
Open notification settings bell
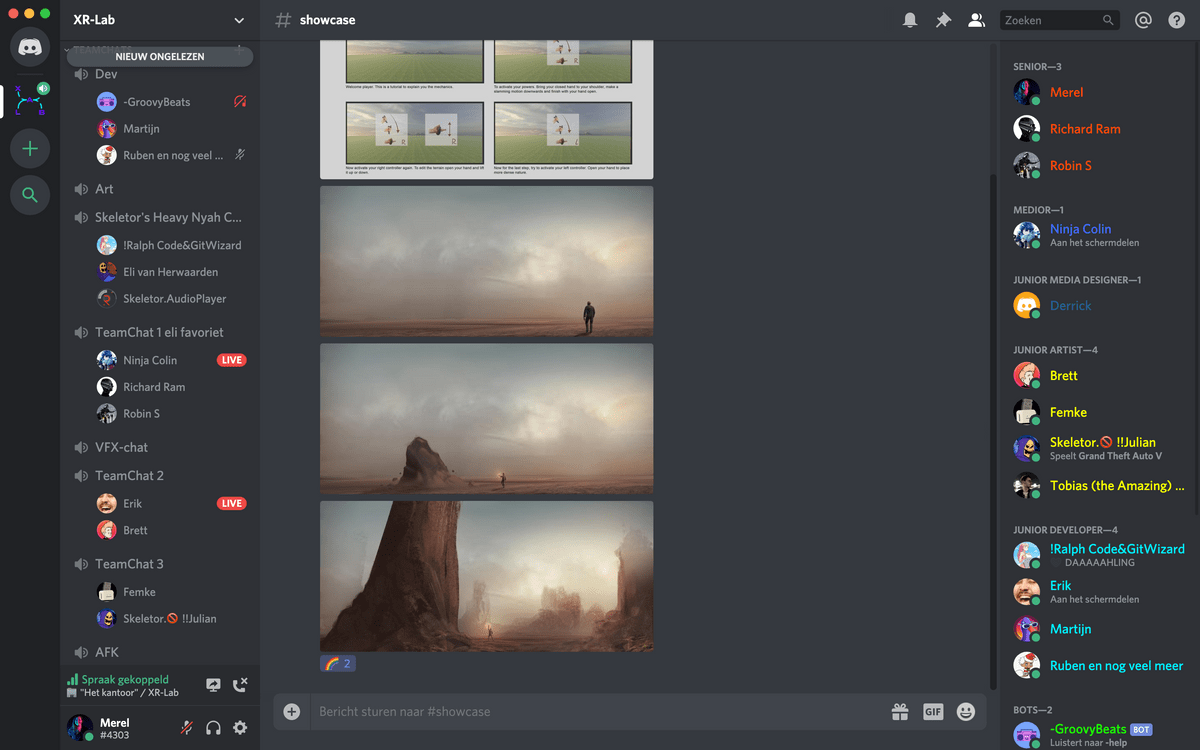pyautogui.click(x=910, y=20)
